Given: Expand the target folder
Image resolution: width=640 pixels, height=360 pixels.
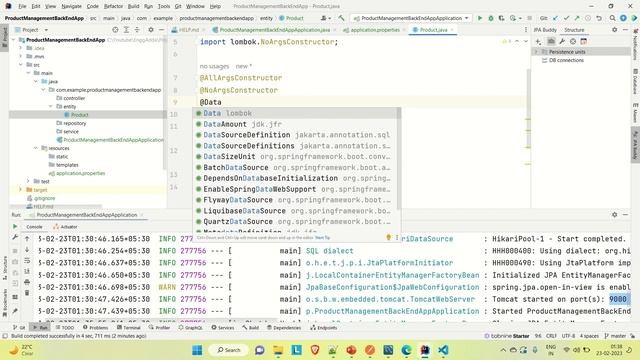Looking at the screenshot, I should pyautogui.click(x=20, y=189).
